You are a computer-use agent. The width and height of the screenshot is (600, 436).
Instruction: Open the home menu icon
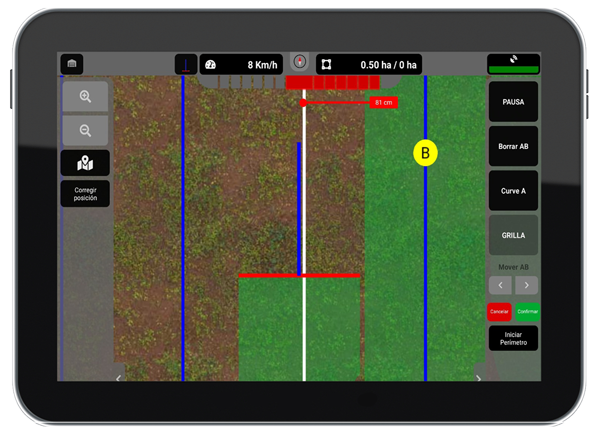(x=72, y=64)
